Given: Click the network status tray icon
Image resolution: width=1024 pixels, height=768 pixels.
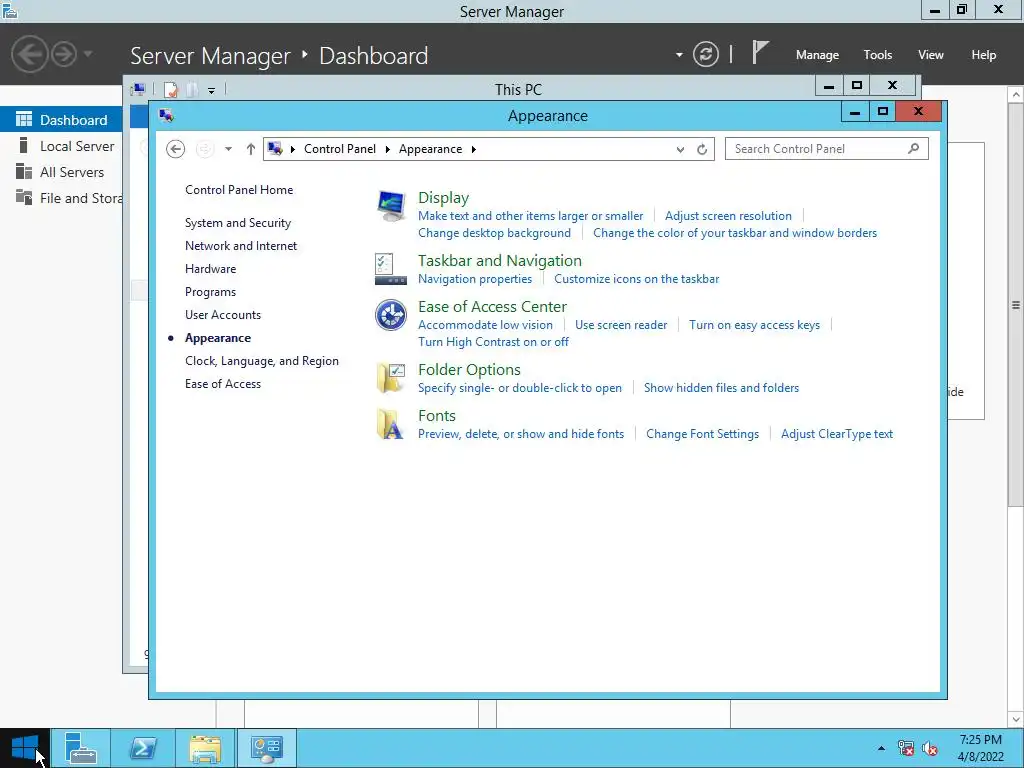Looking at the screenshot, I should [x=906, y=748].
